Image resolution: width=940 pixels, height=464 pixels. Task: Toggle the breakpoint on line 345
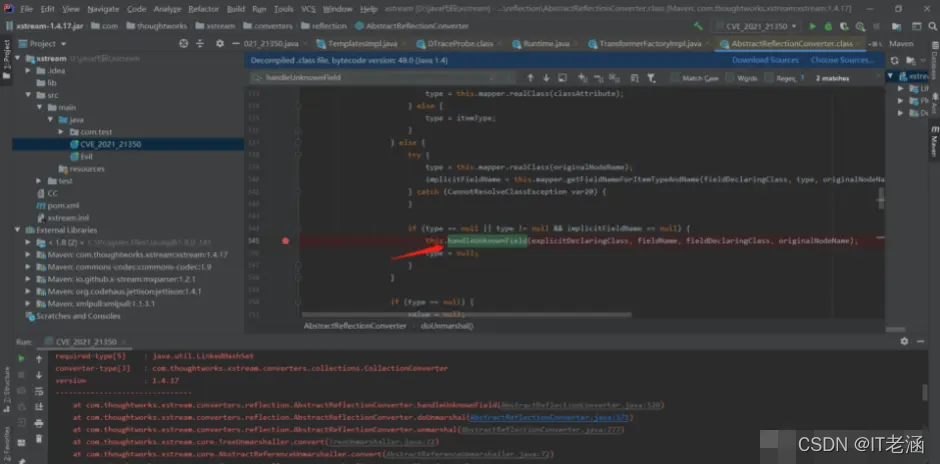pos(285,240)
